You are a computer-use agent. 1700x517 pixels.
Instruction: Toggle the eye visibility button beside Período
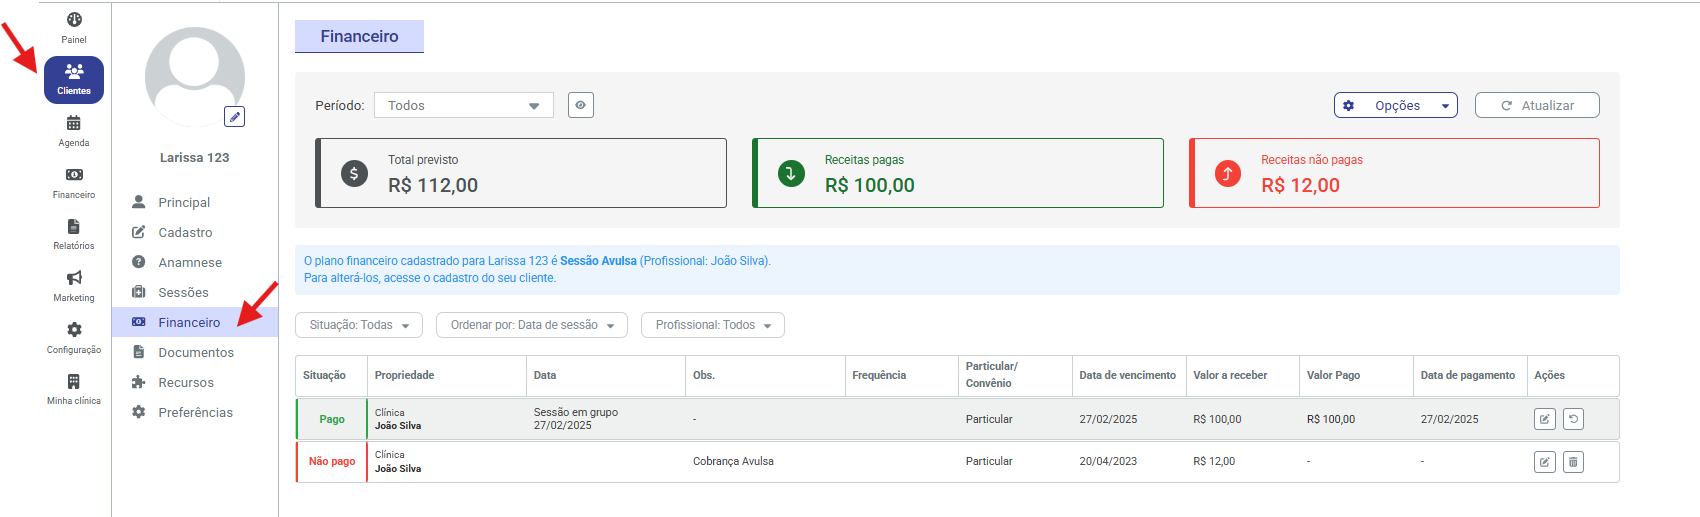(x=581, y=105)
